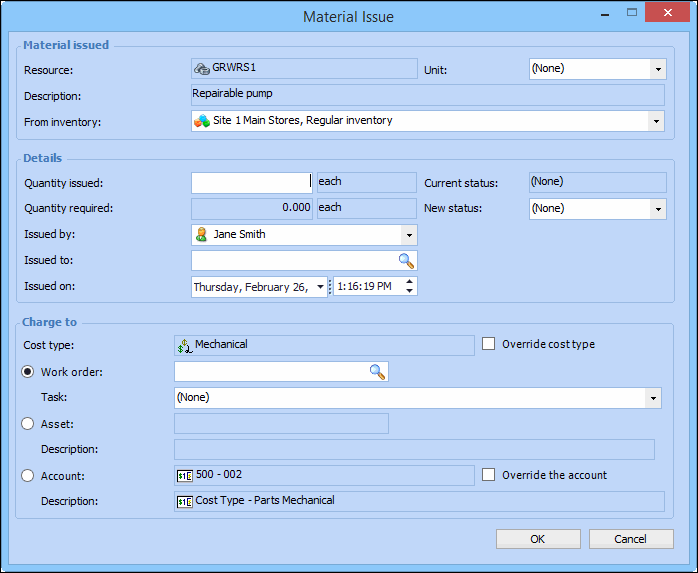Click the Mechanical cost type icon
Screen dimensions: 698x573
(184, 345)
